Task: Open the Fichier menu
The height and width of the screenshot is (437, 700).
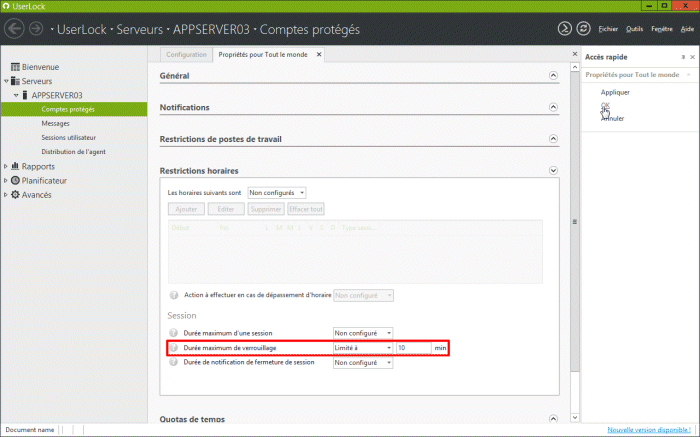Action: (608, 29)
